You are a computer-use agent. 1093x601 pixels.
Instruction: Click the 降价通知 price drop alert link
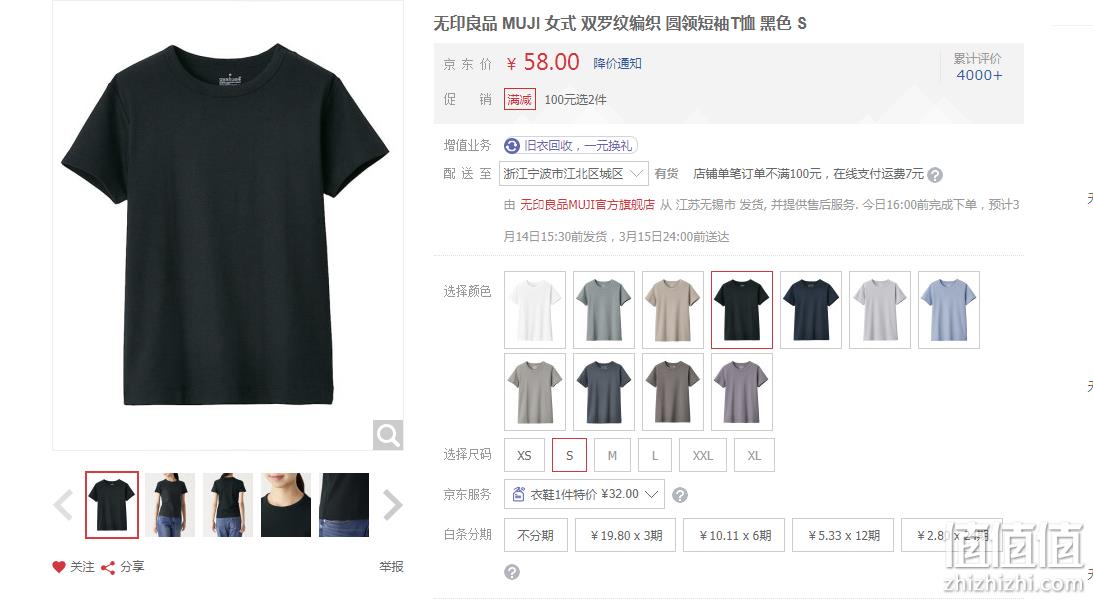point(618,63)
